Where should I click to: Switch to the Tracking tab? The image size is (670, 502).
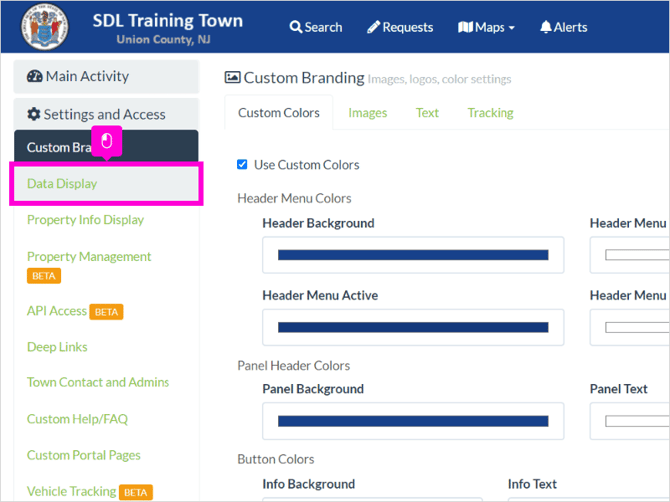491,113
